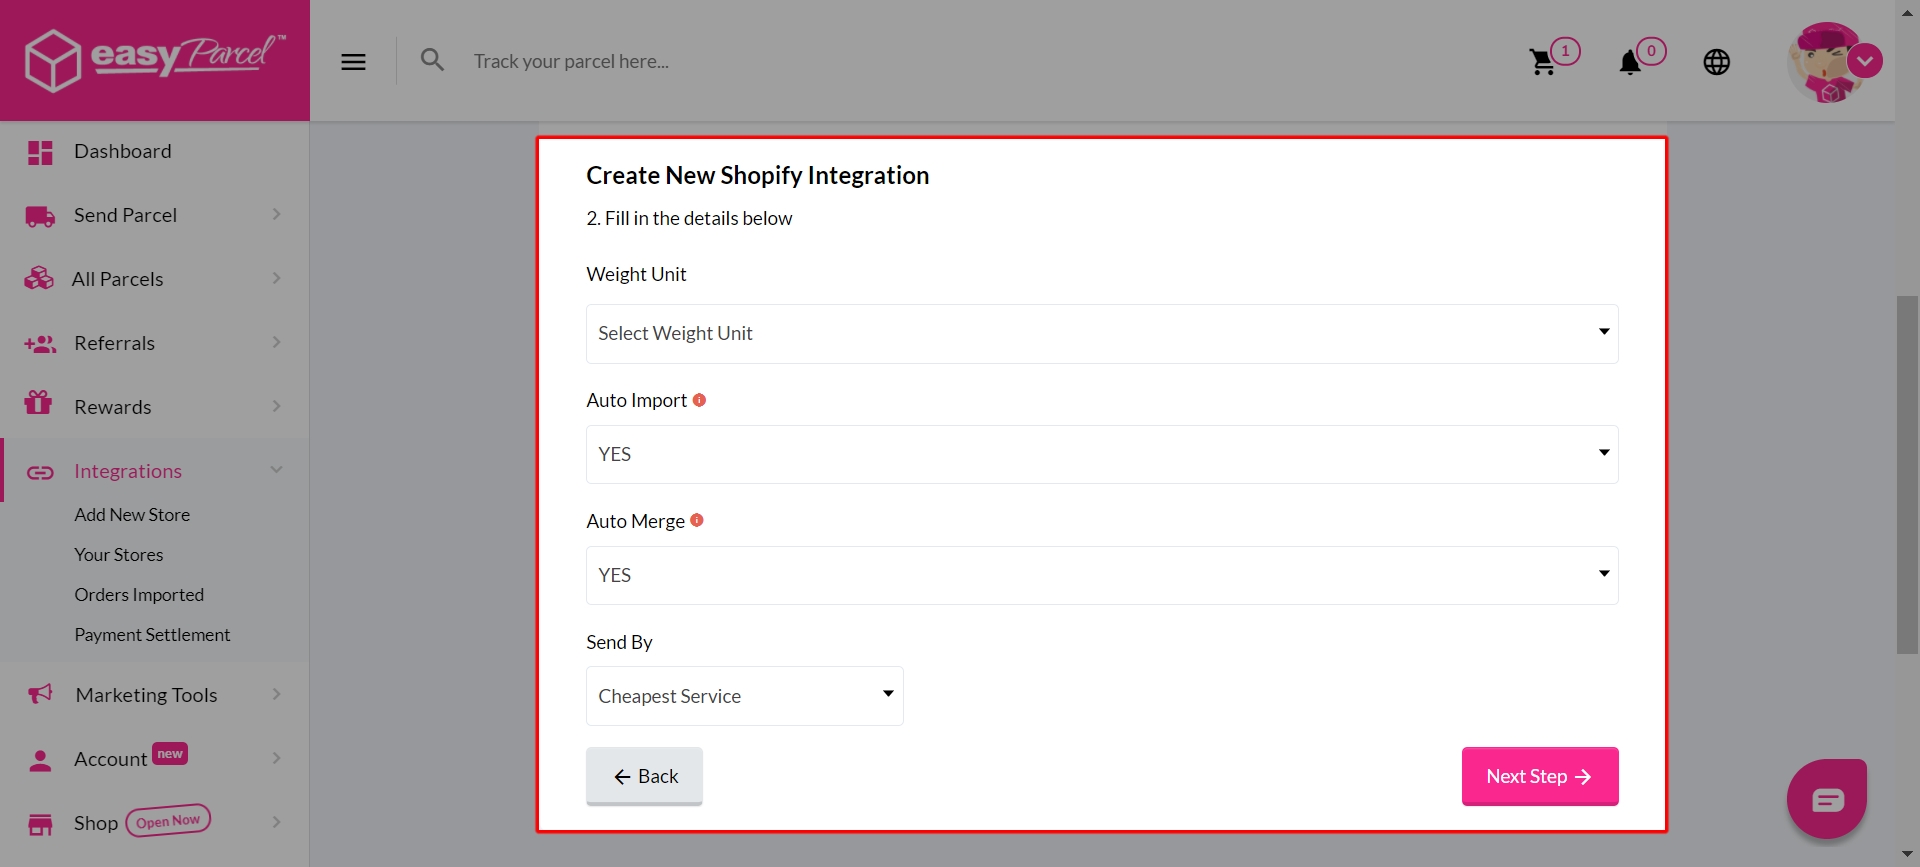Go to Add New Store
The height and width of the screenshot is (867, 1920).
[x=132, y=515]
